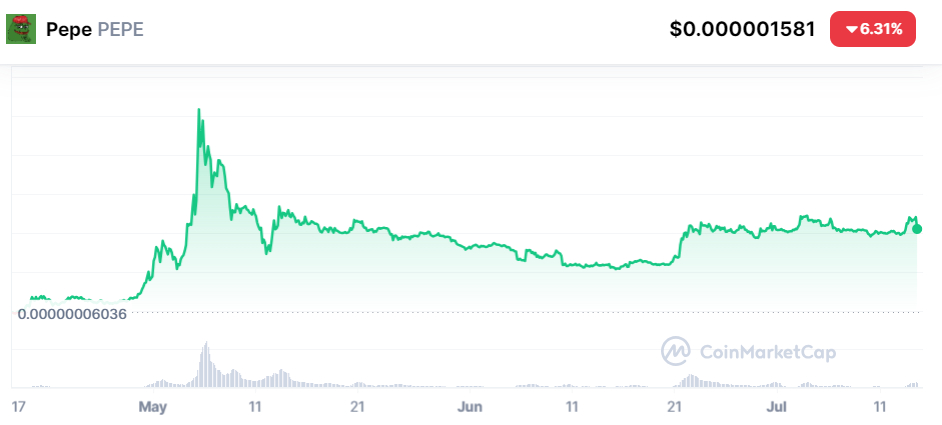Click the red 6.31% change badge

(873, 29)
